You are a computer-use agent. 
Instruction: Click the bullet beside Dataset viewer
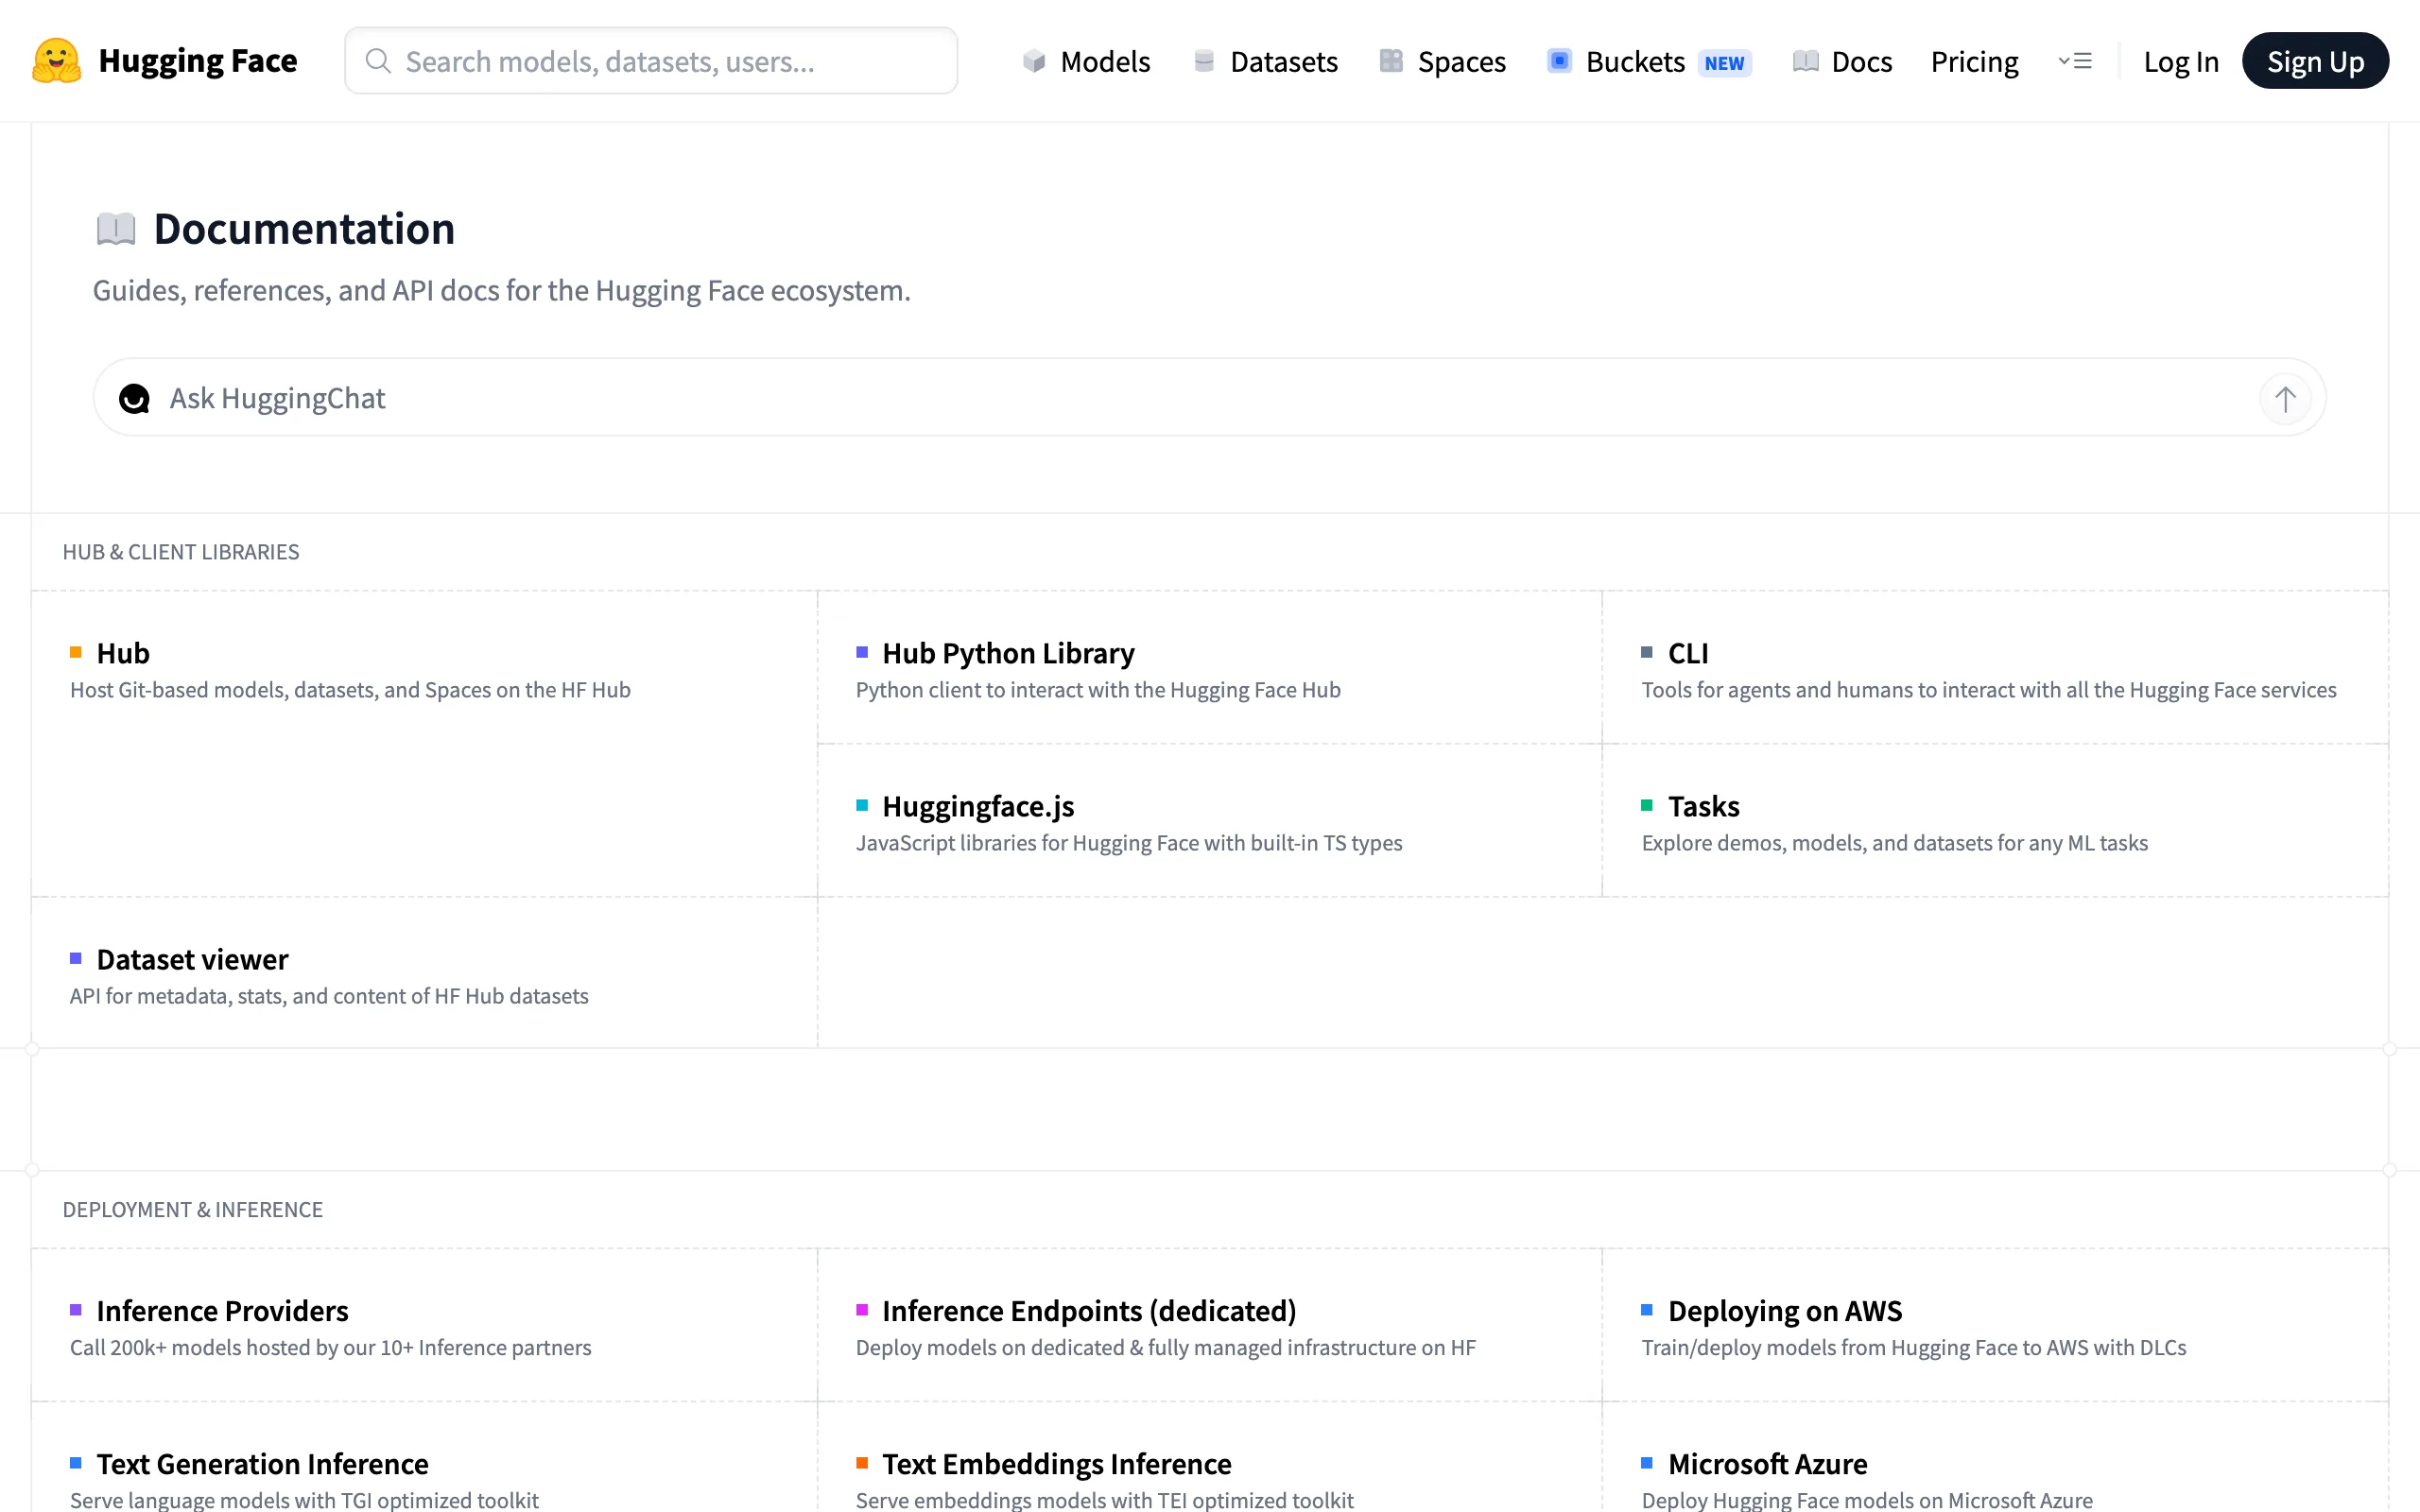point(75,959)
